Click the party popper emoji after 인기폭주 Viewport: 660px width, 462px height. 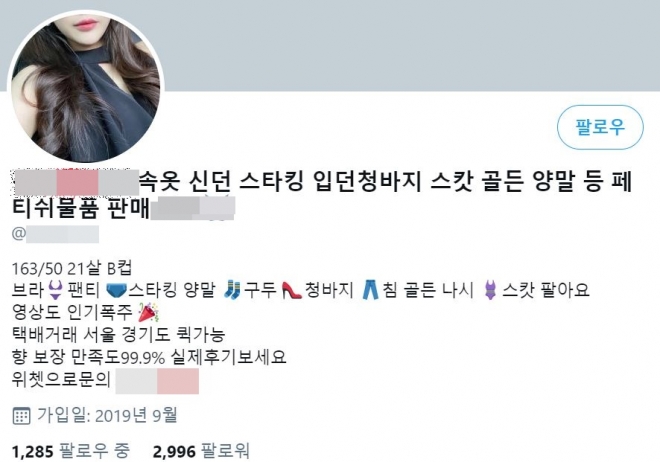click(148, 312)
